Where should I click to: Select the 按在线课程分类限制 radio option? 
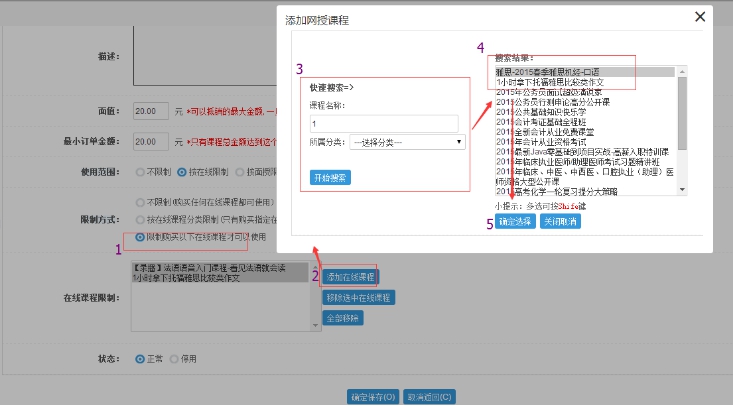click(139, 219)
